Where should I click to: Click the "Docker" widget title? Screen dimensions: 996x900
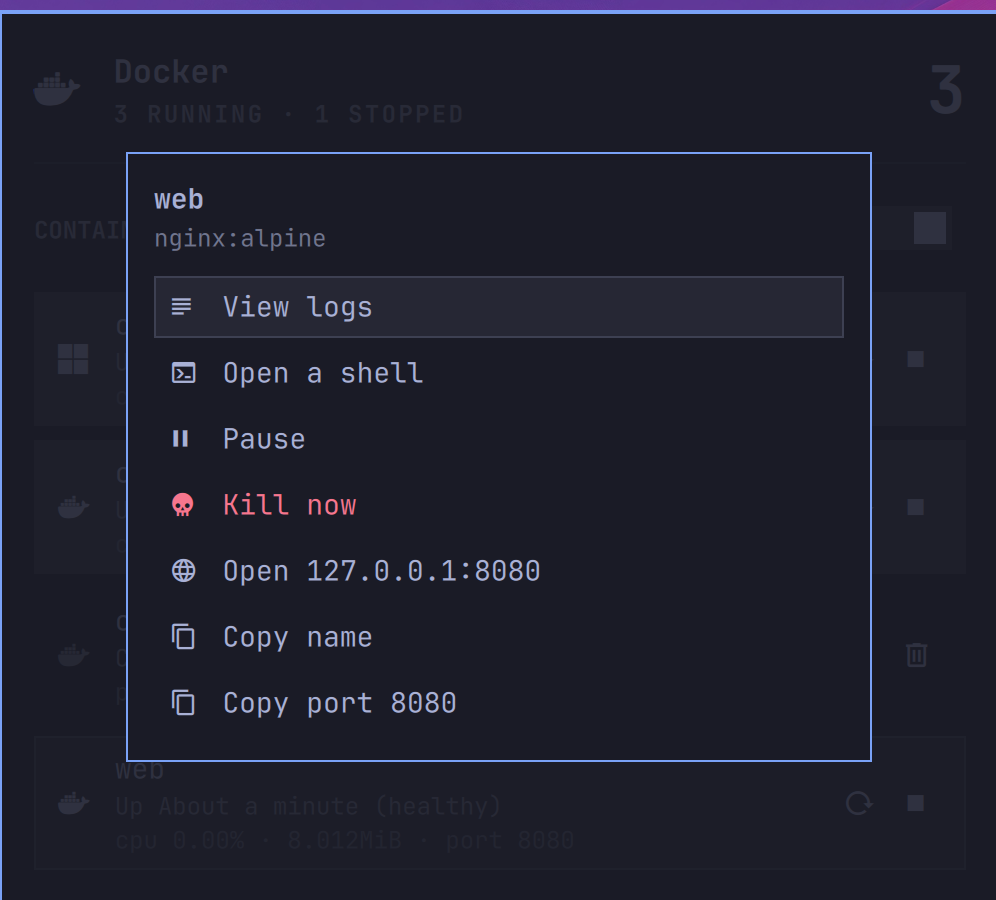click(171, 72)
